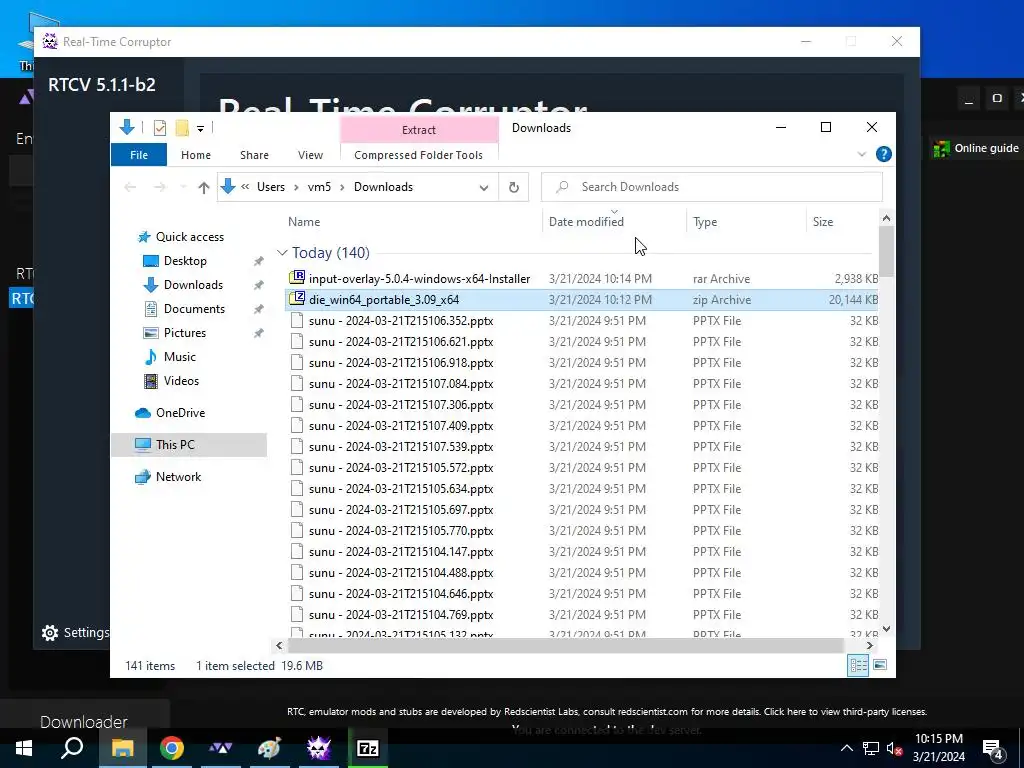This screenshot has height=768, width=1024.
Task: Select the Compressed Folder Tools tab
Action: (x=419, y=155)
